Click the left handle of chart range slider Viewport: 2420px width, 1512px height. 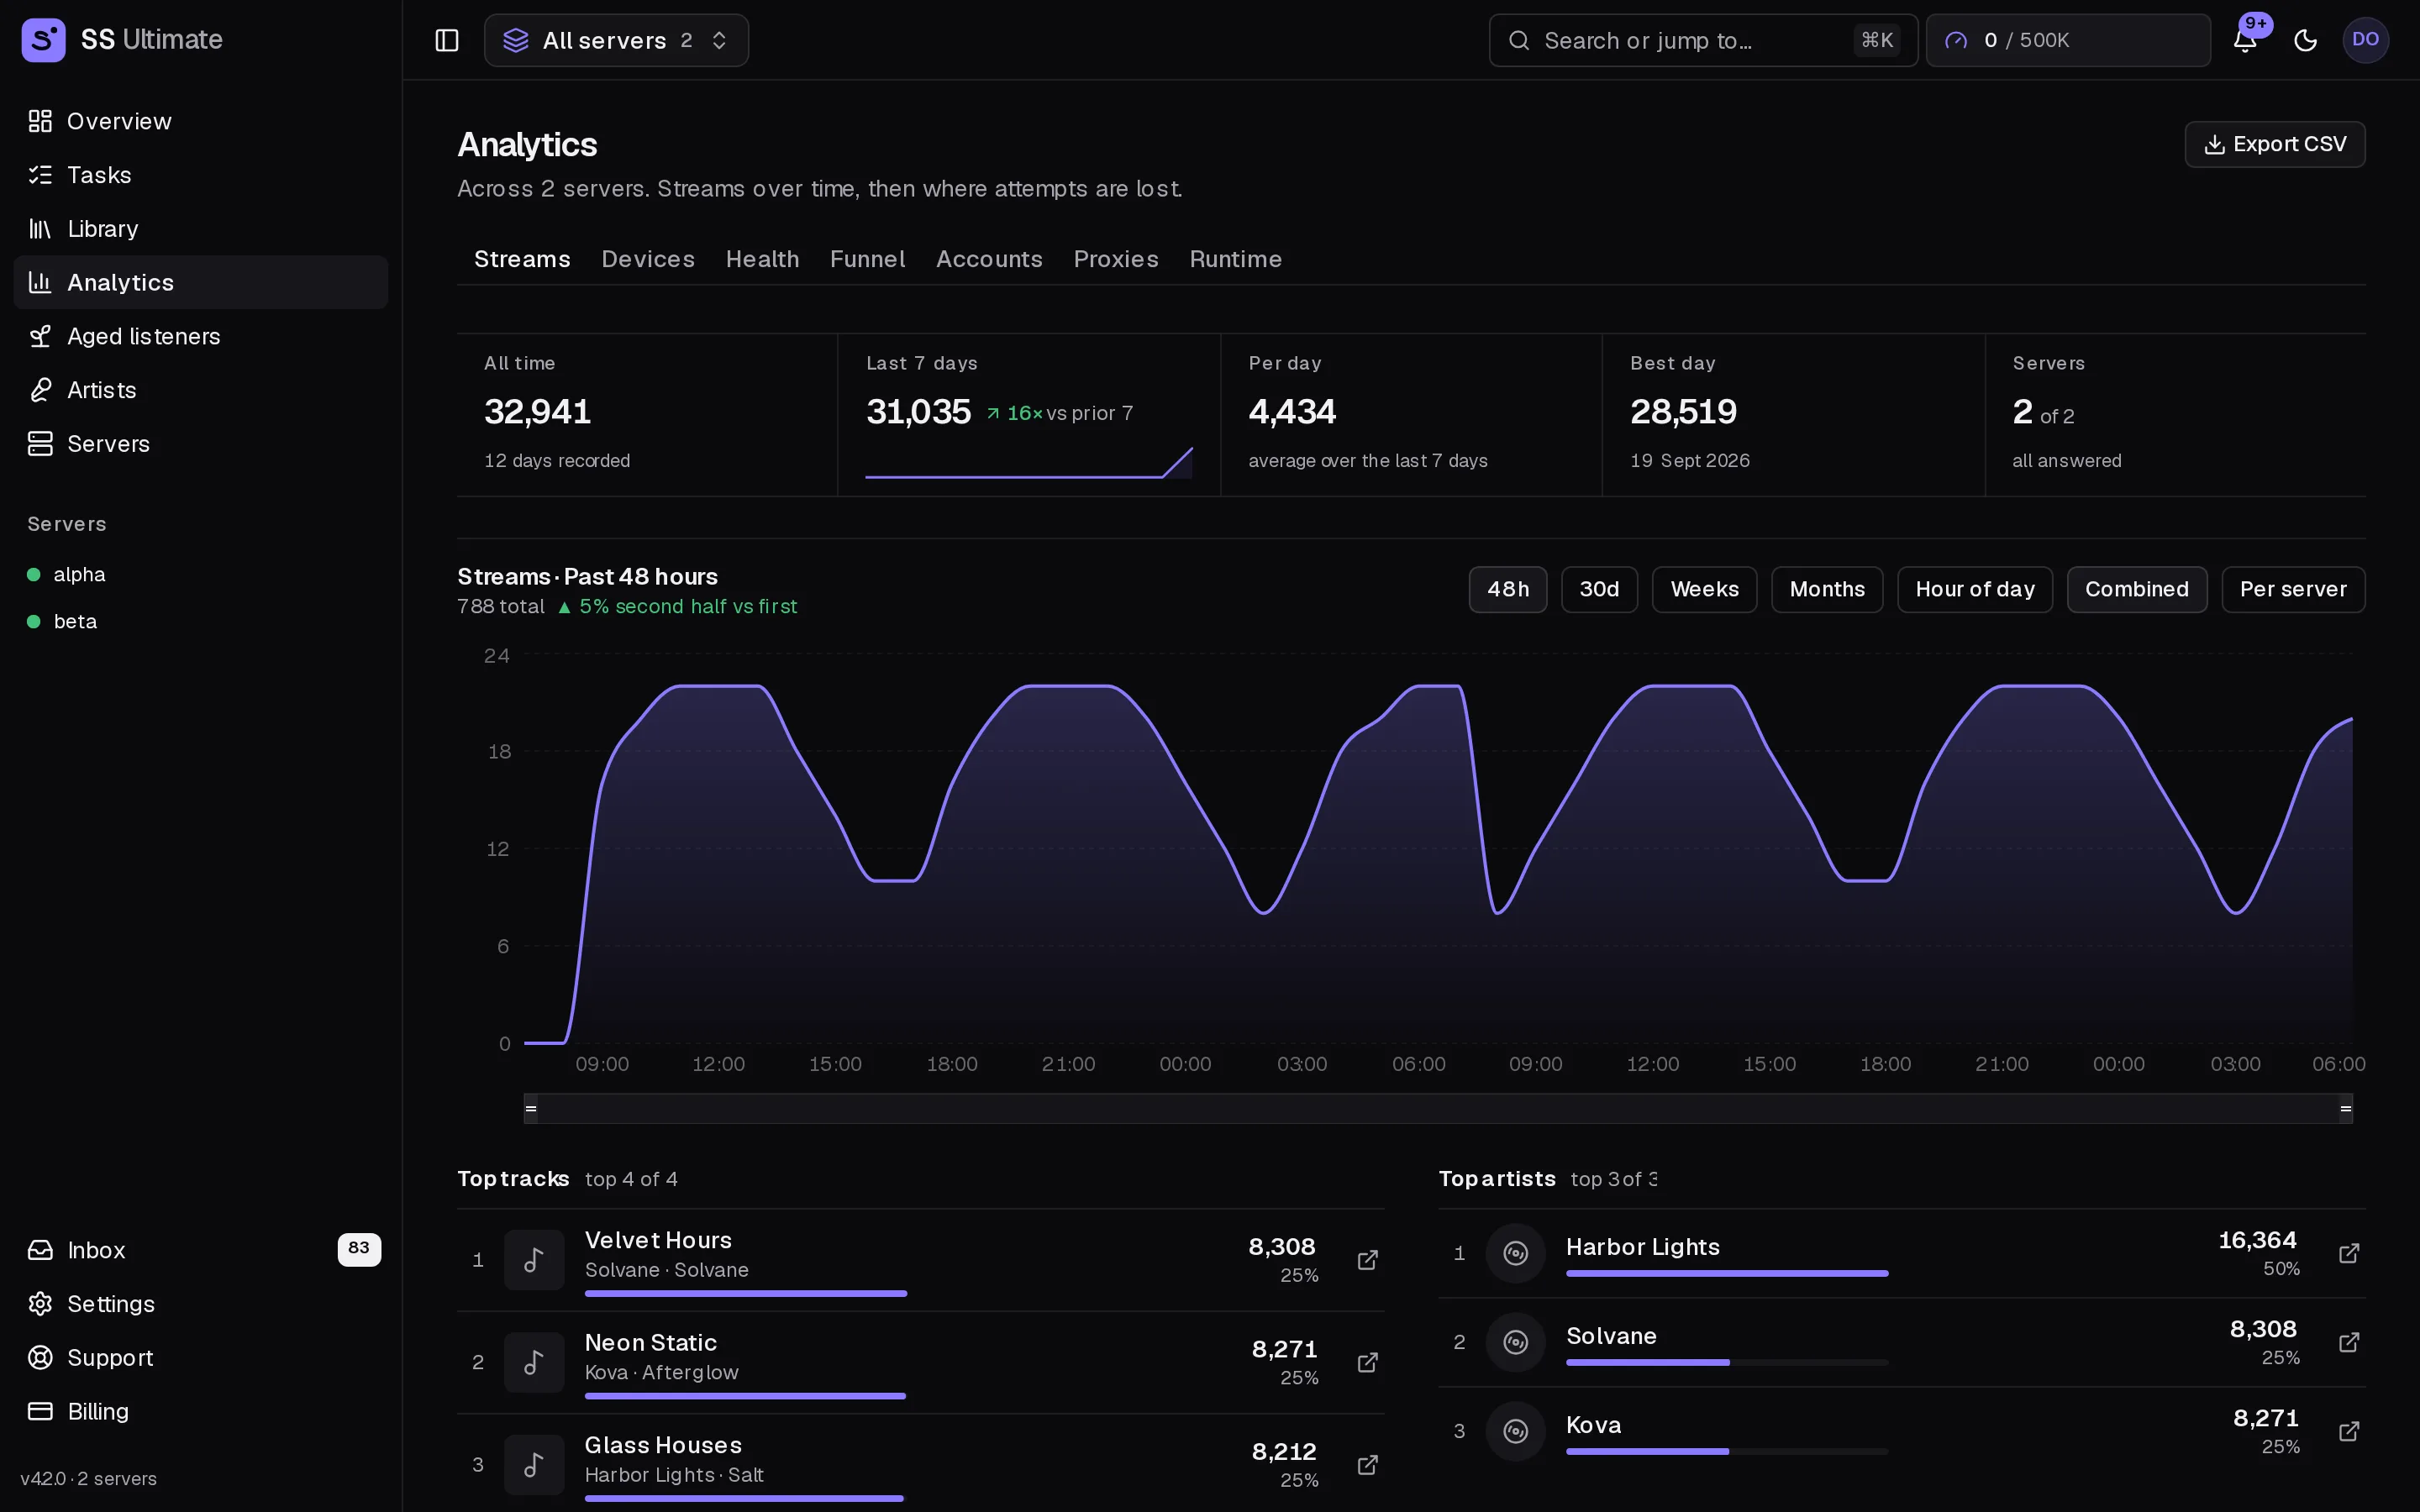pos(531,1108)
